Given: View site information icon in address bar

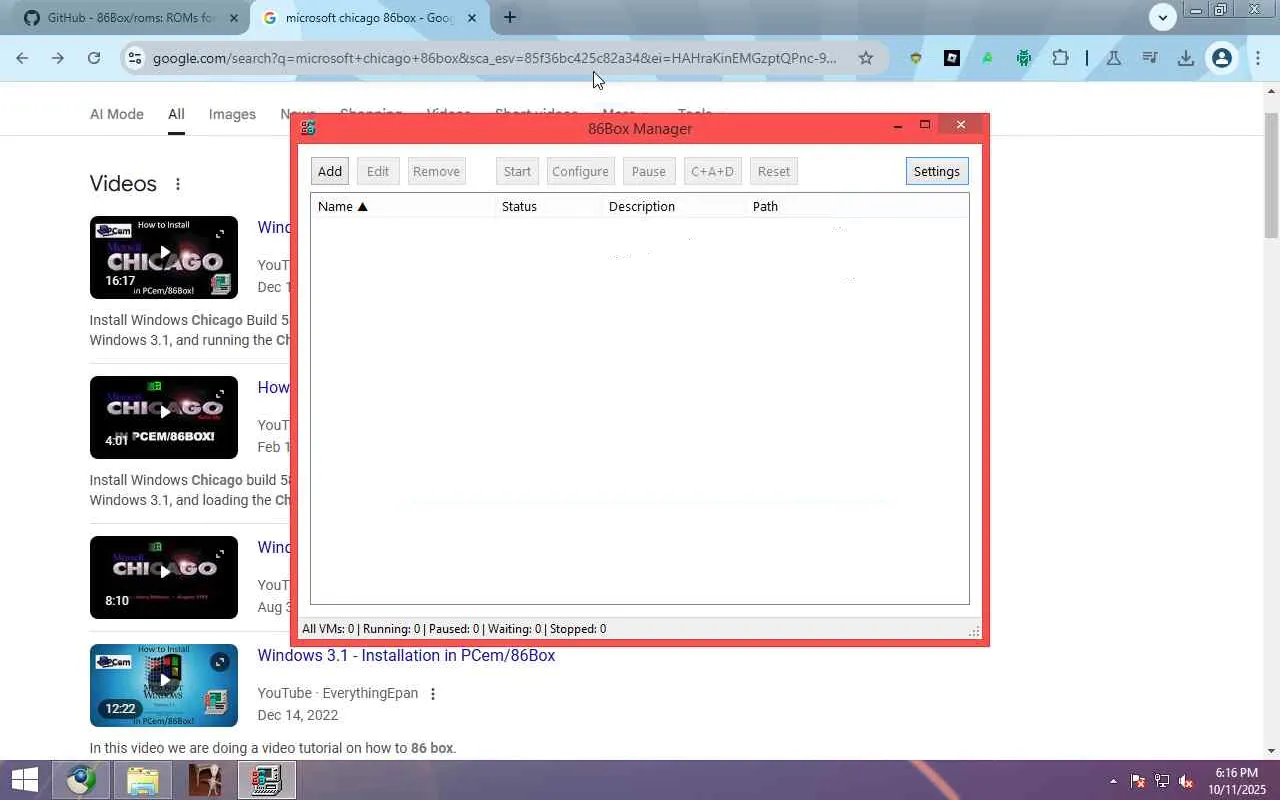Looking at the screenshot, I should 135,58.
